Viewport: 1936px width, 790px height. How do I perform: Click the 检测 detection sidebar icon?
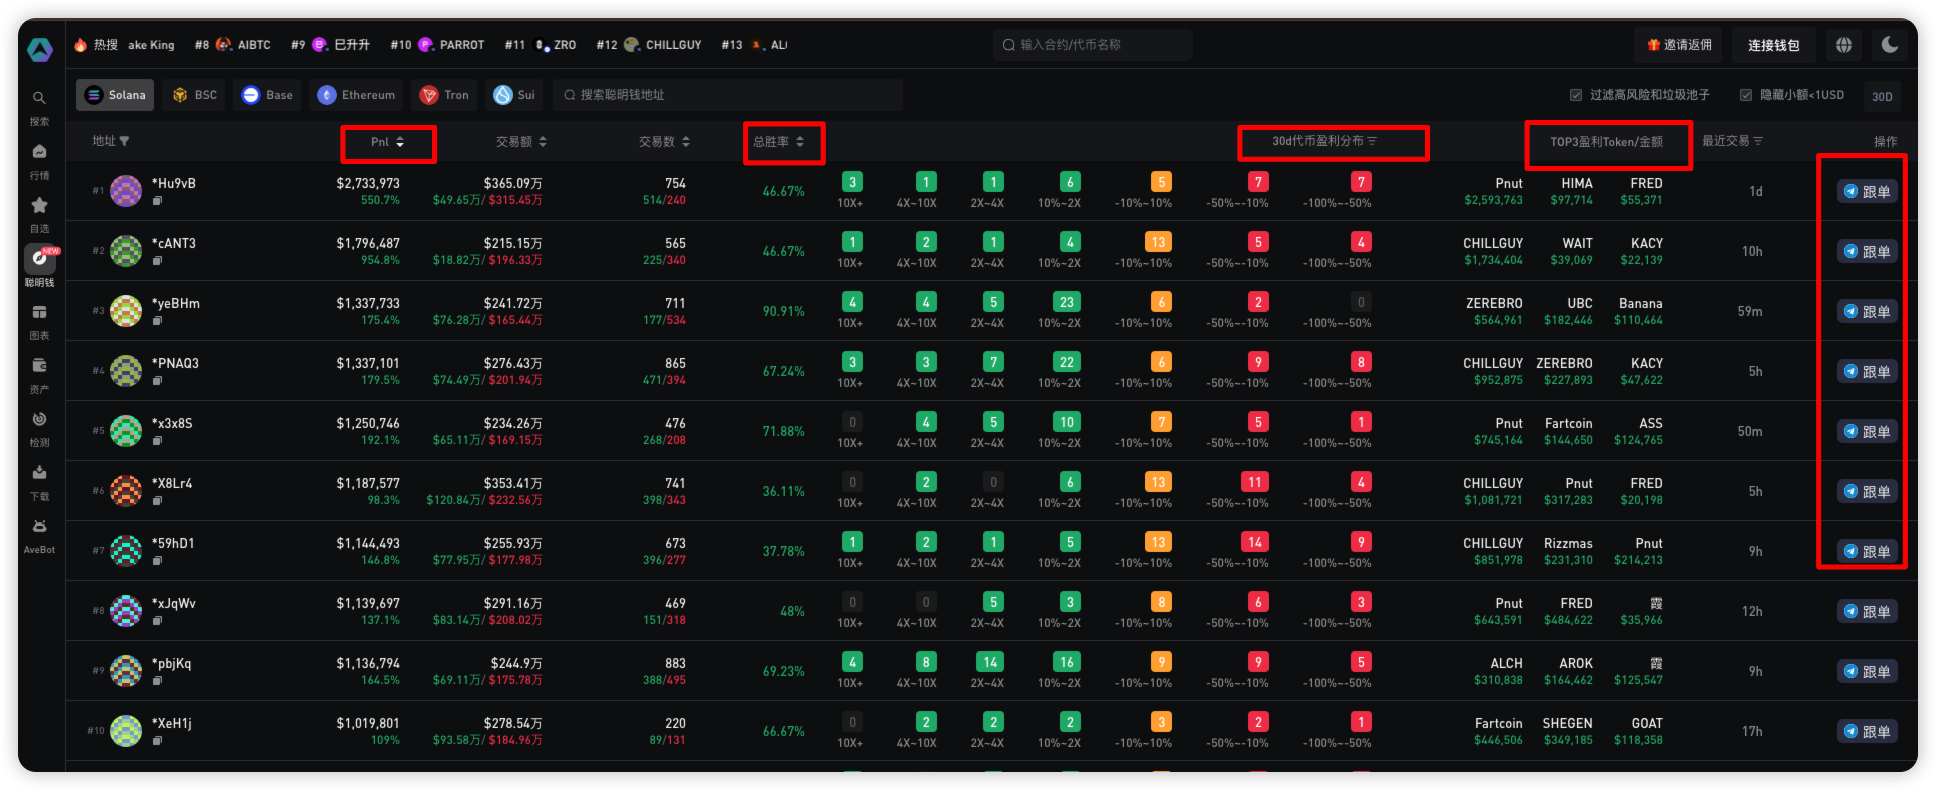(x=39, y=420)
